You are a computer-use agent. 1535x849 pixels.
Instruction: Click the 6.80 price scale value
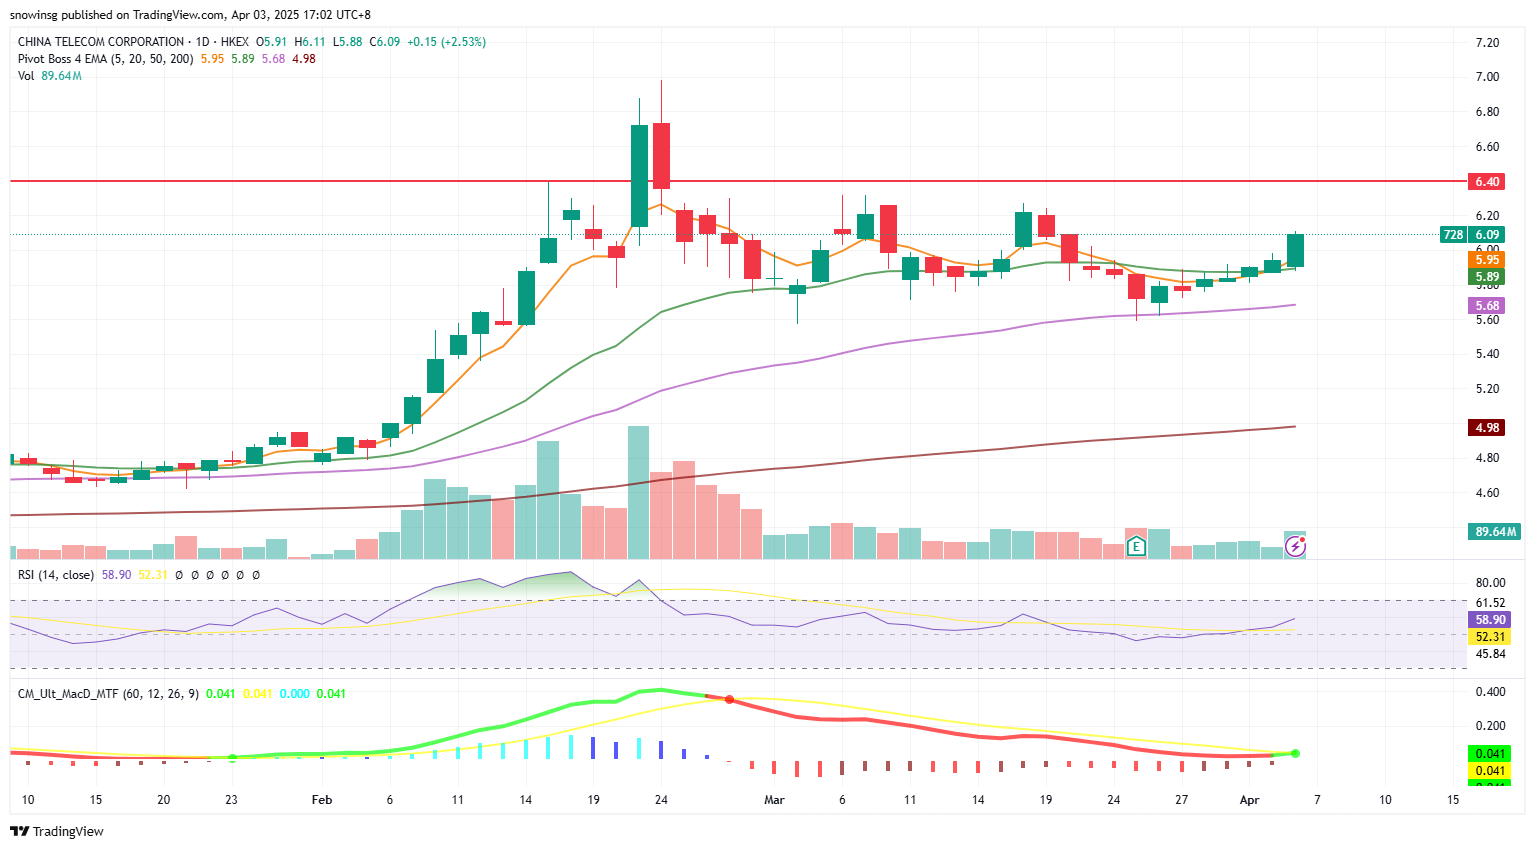click(1487, 112)
